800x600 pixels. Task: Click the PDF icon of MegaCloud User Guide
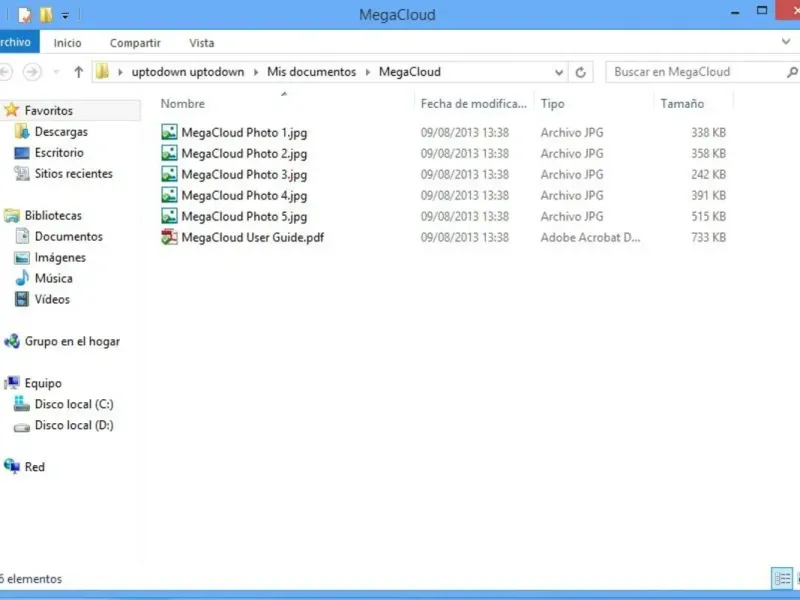[x=169, y=237]
